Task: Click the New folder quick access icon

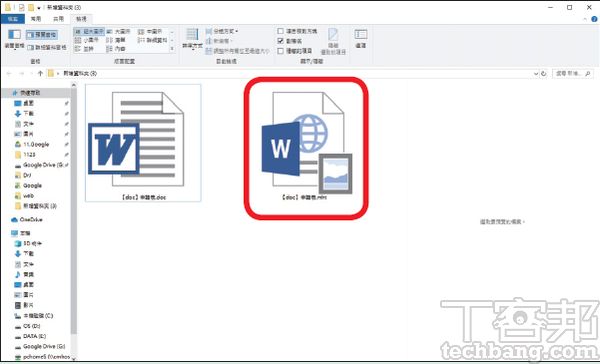Action: pyautogui.click(x=31, y=8)
